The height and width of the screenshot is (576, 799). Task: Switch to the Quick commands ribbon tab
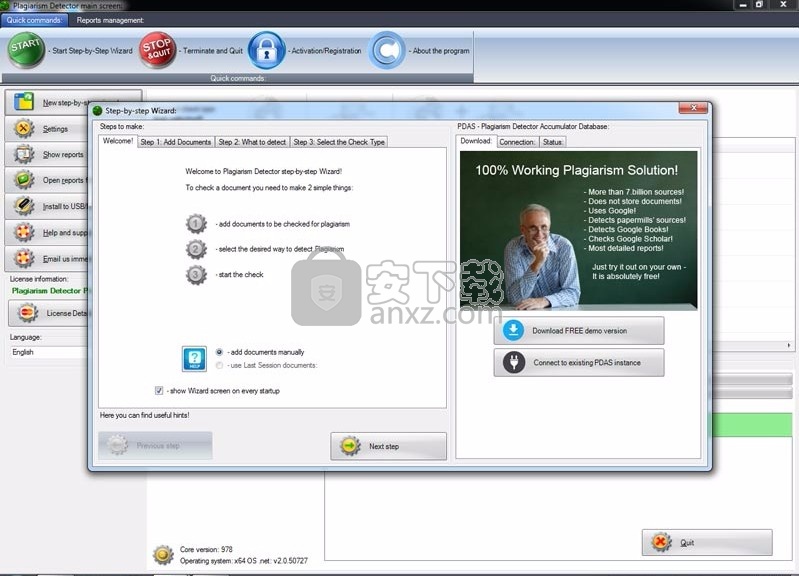click(x=34, y=20)
